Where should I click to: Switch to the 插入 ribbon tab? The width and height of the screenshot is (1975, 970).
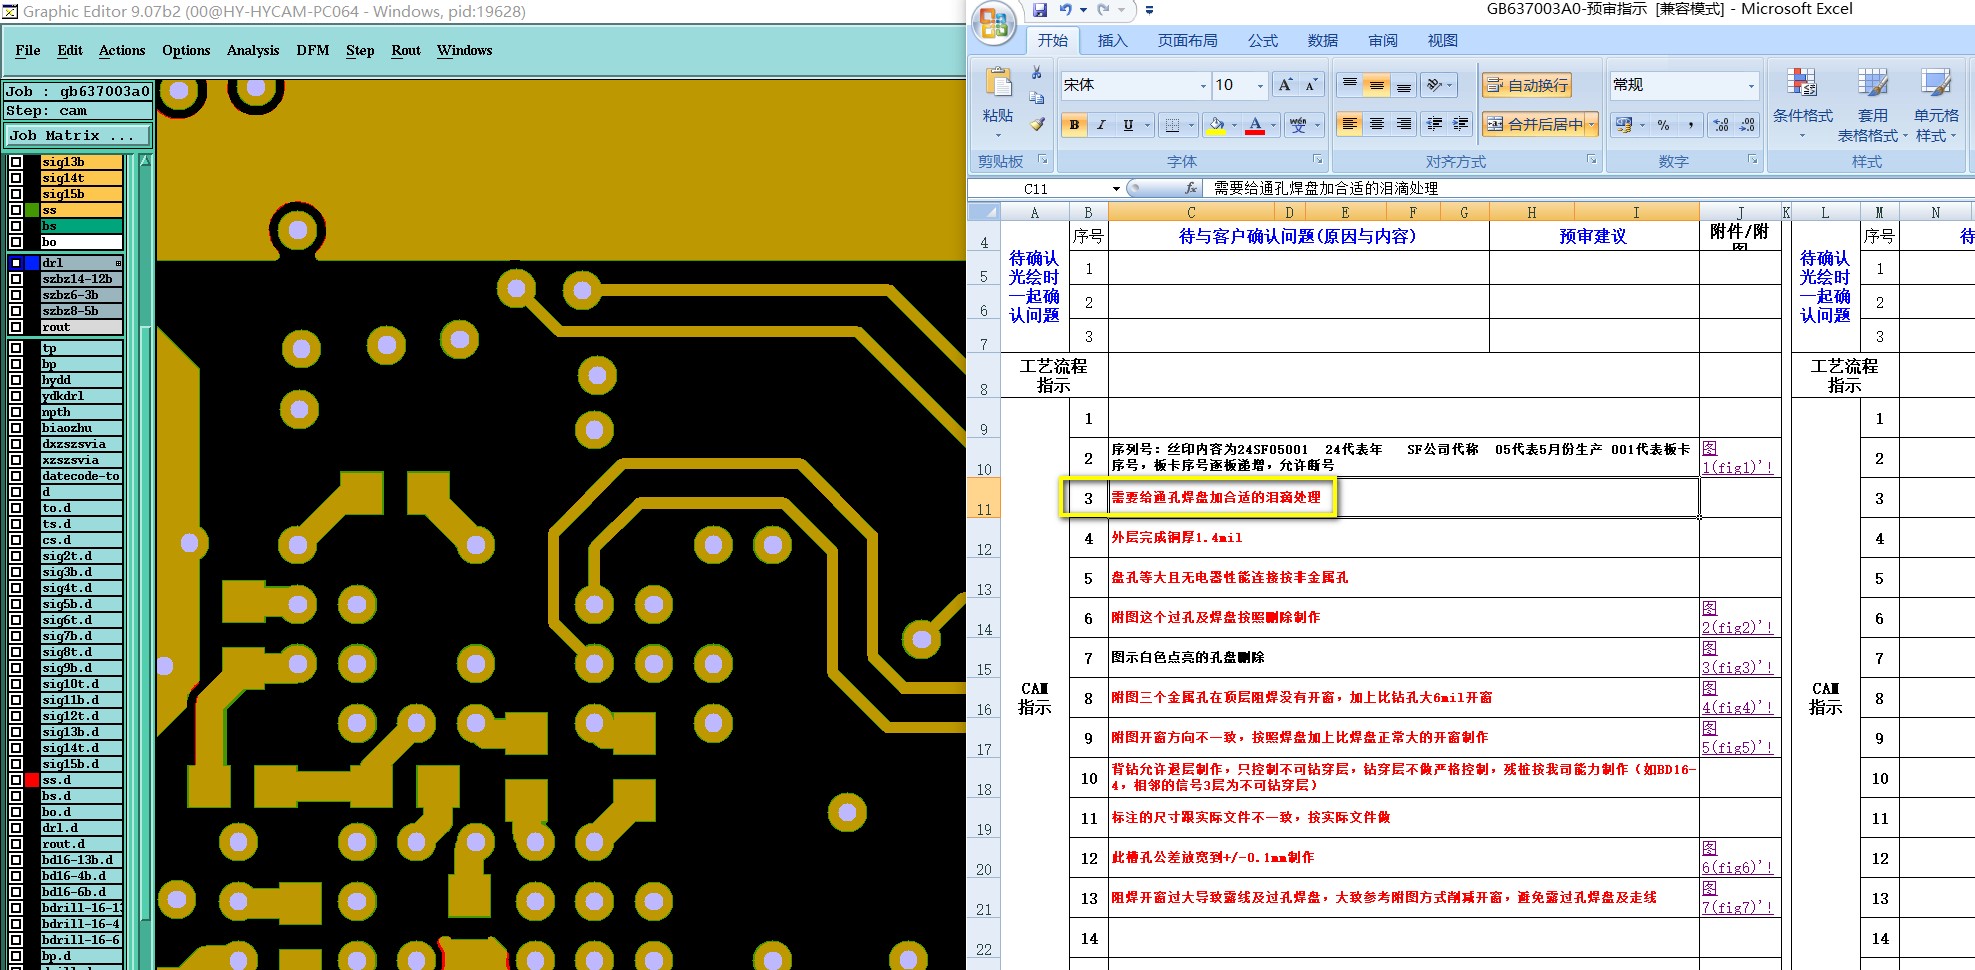pos(1112,41)
